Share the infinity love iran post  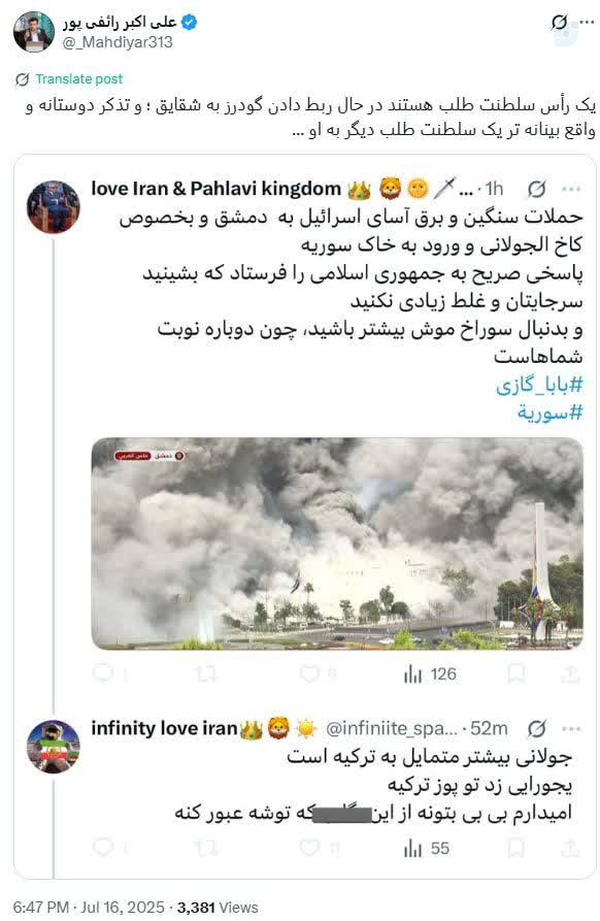(570, 848)
